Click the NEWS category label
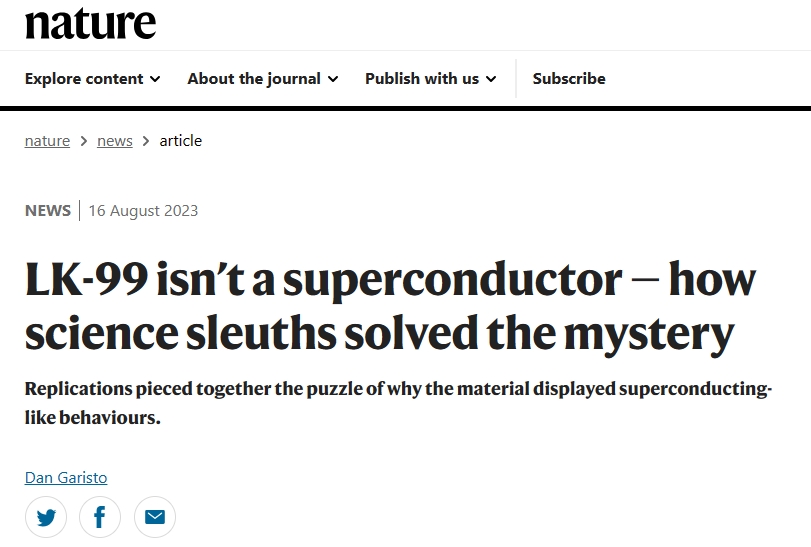811x547 pixels. point(48,210)
